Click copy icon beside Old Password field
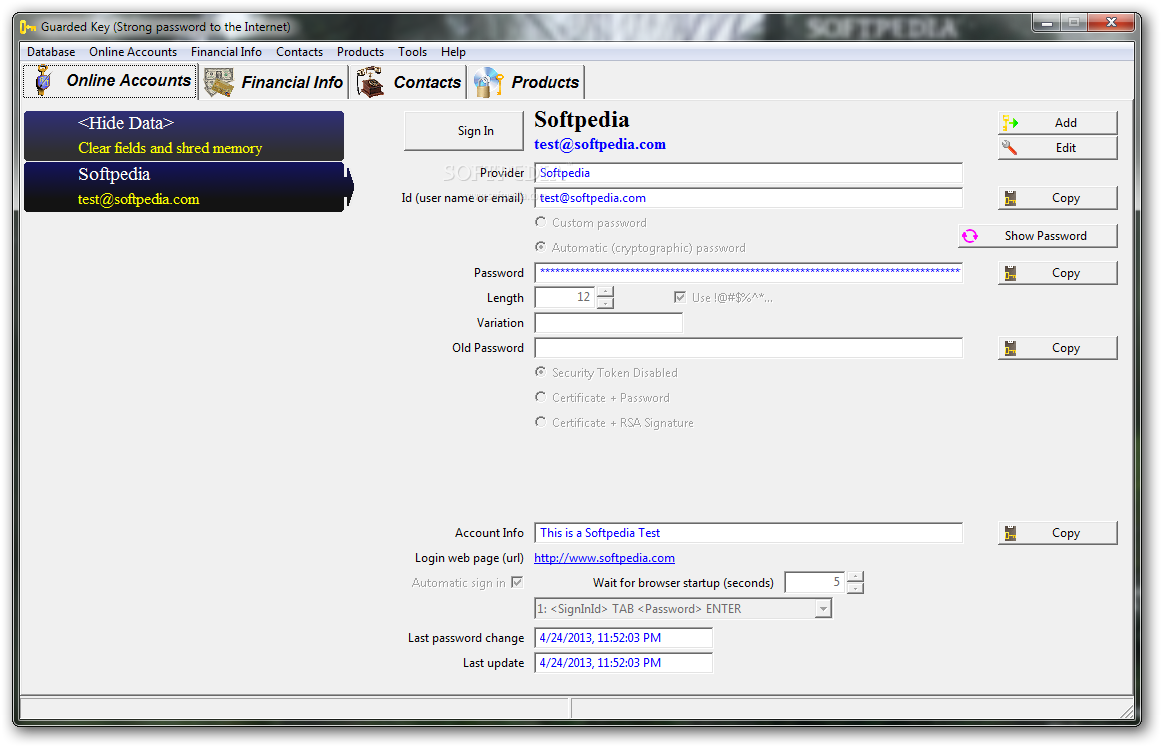The width and height of the screenshot is (1162, 747). click(x=1010, y=348)
